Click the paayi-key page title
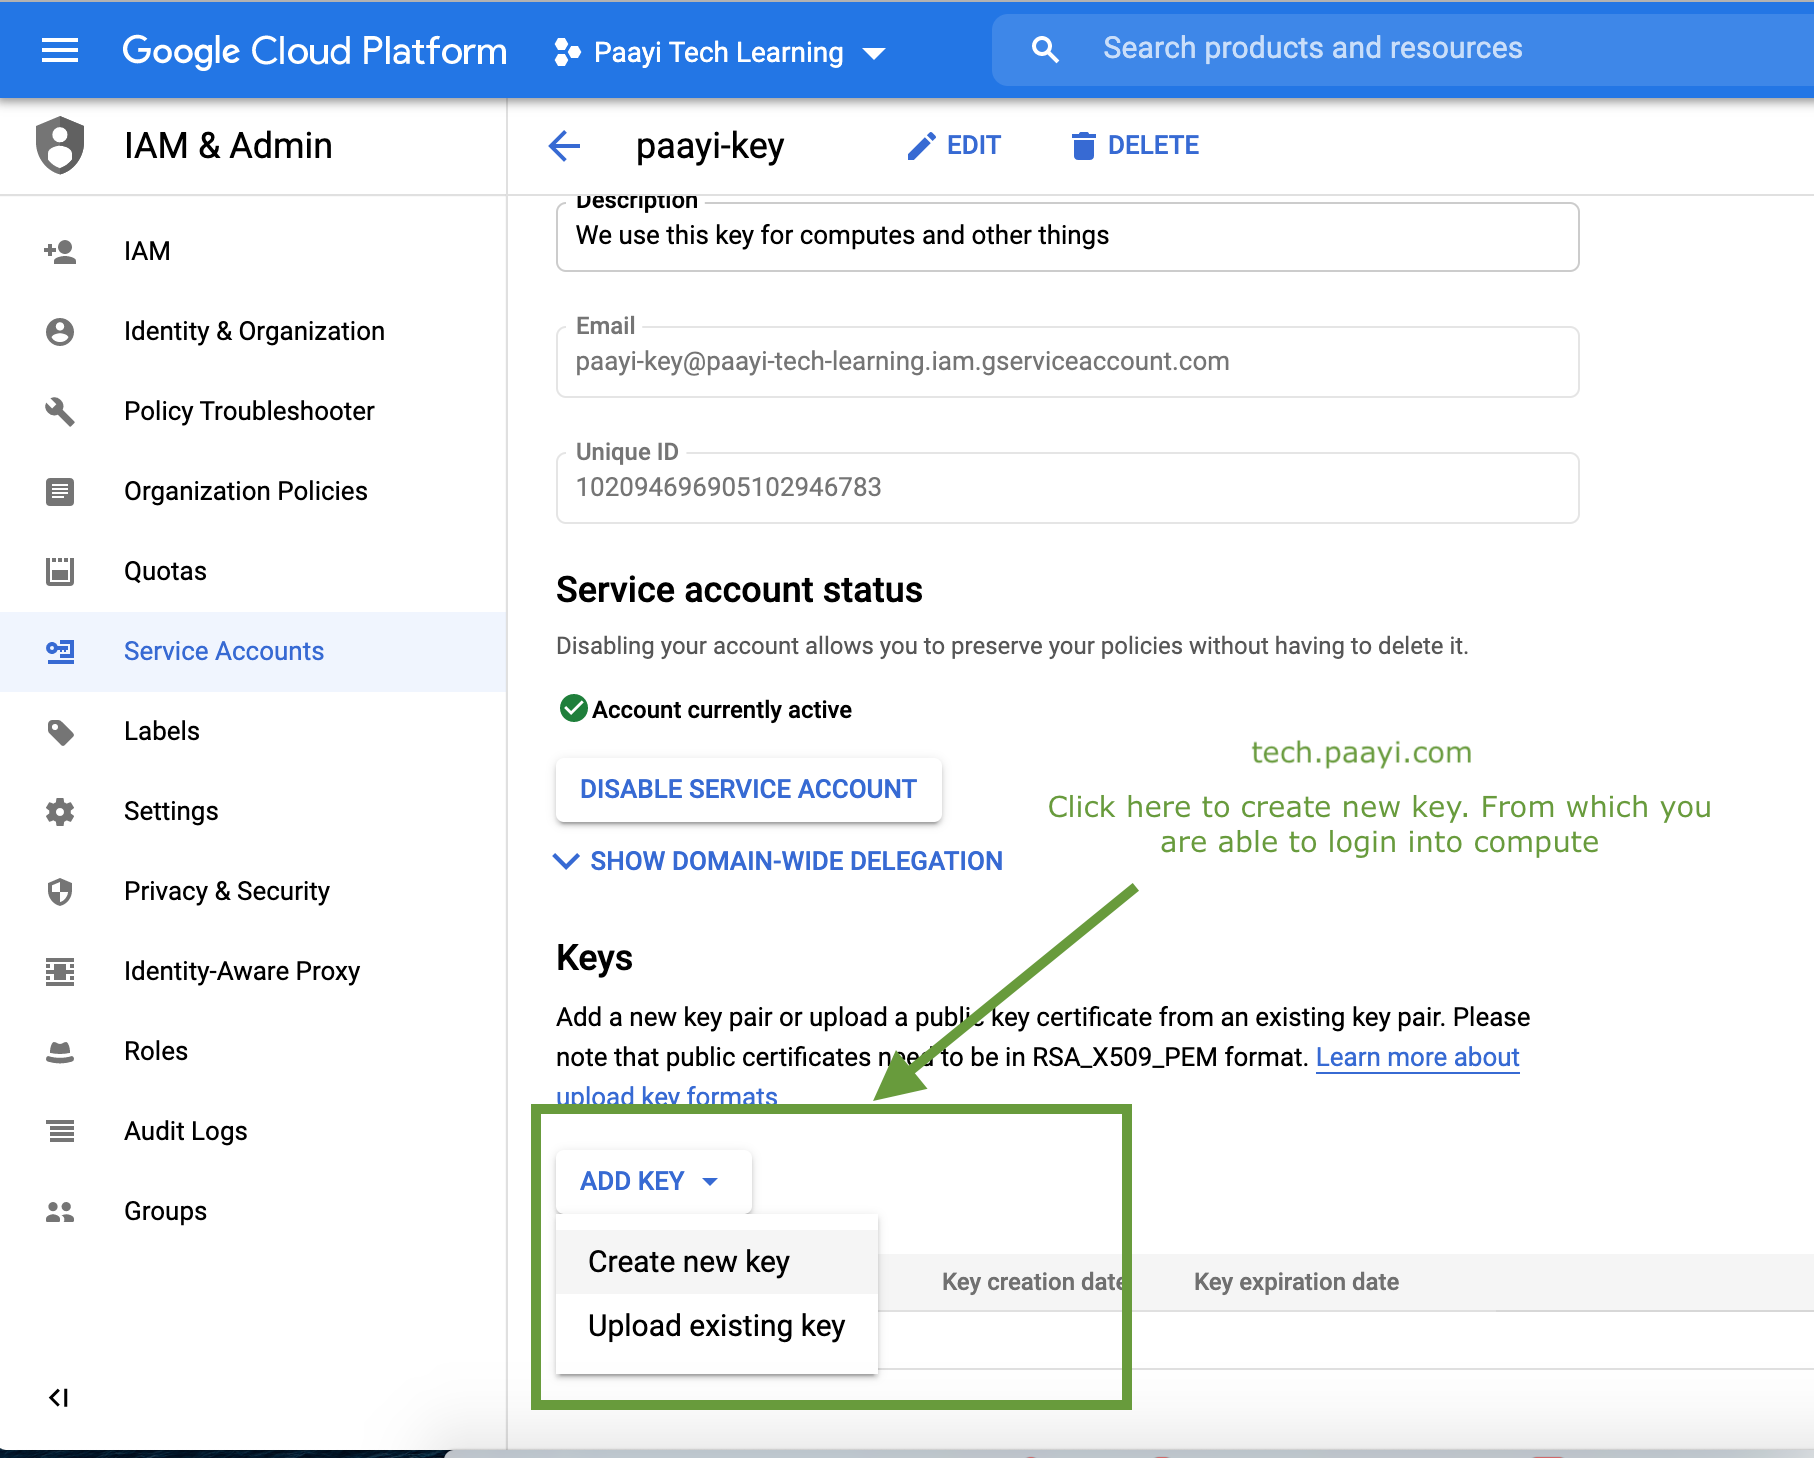1814x1458 pixels. coord(710,146)
